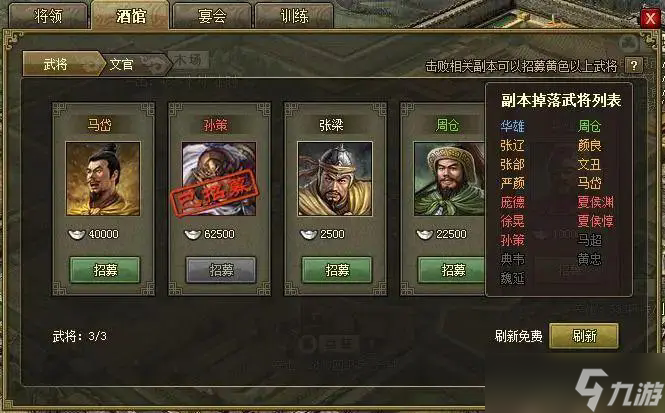Select the 周仓 general portrait
Screen dimensions: 665x413
click(x=450, y=179)
